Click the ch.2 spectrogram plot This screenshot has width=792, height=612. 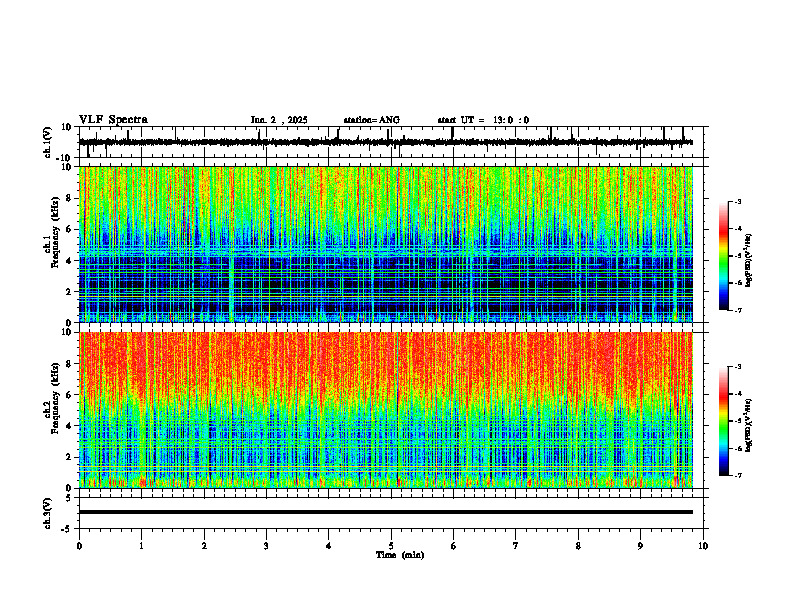click(x=386, y=410)
